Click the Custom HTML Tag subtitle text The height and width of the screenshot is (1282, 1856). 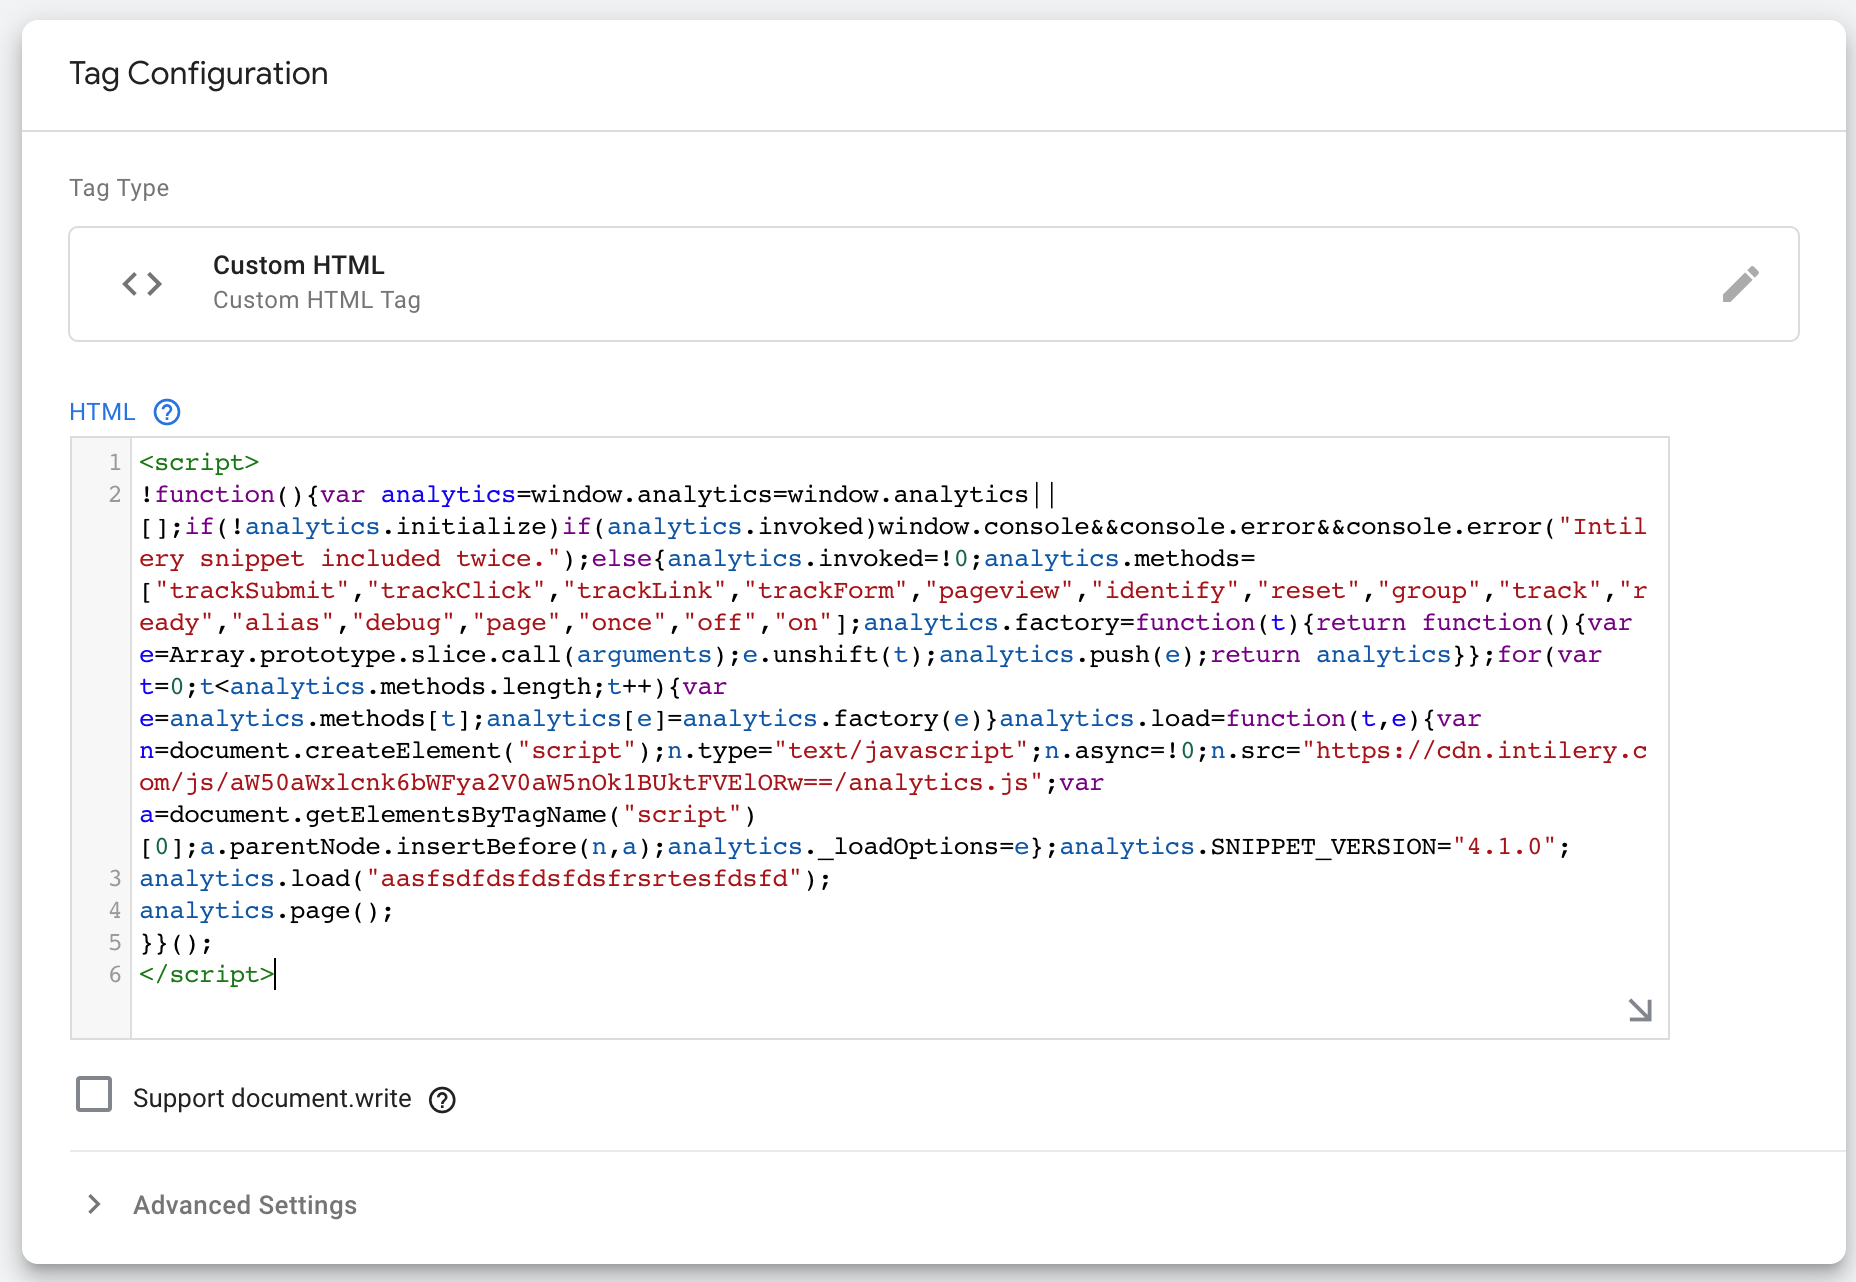(316, 300)
